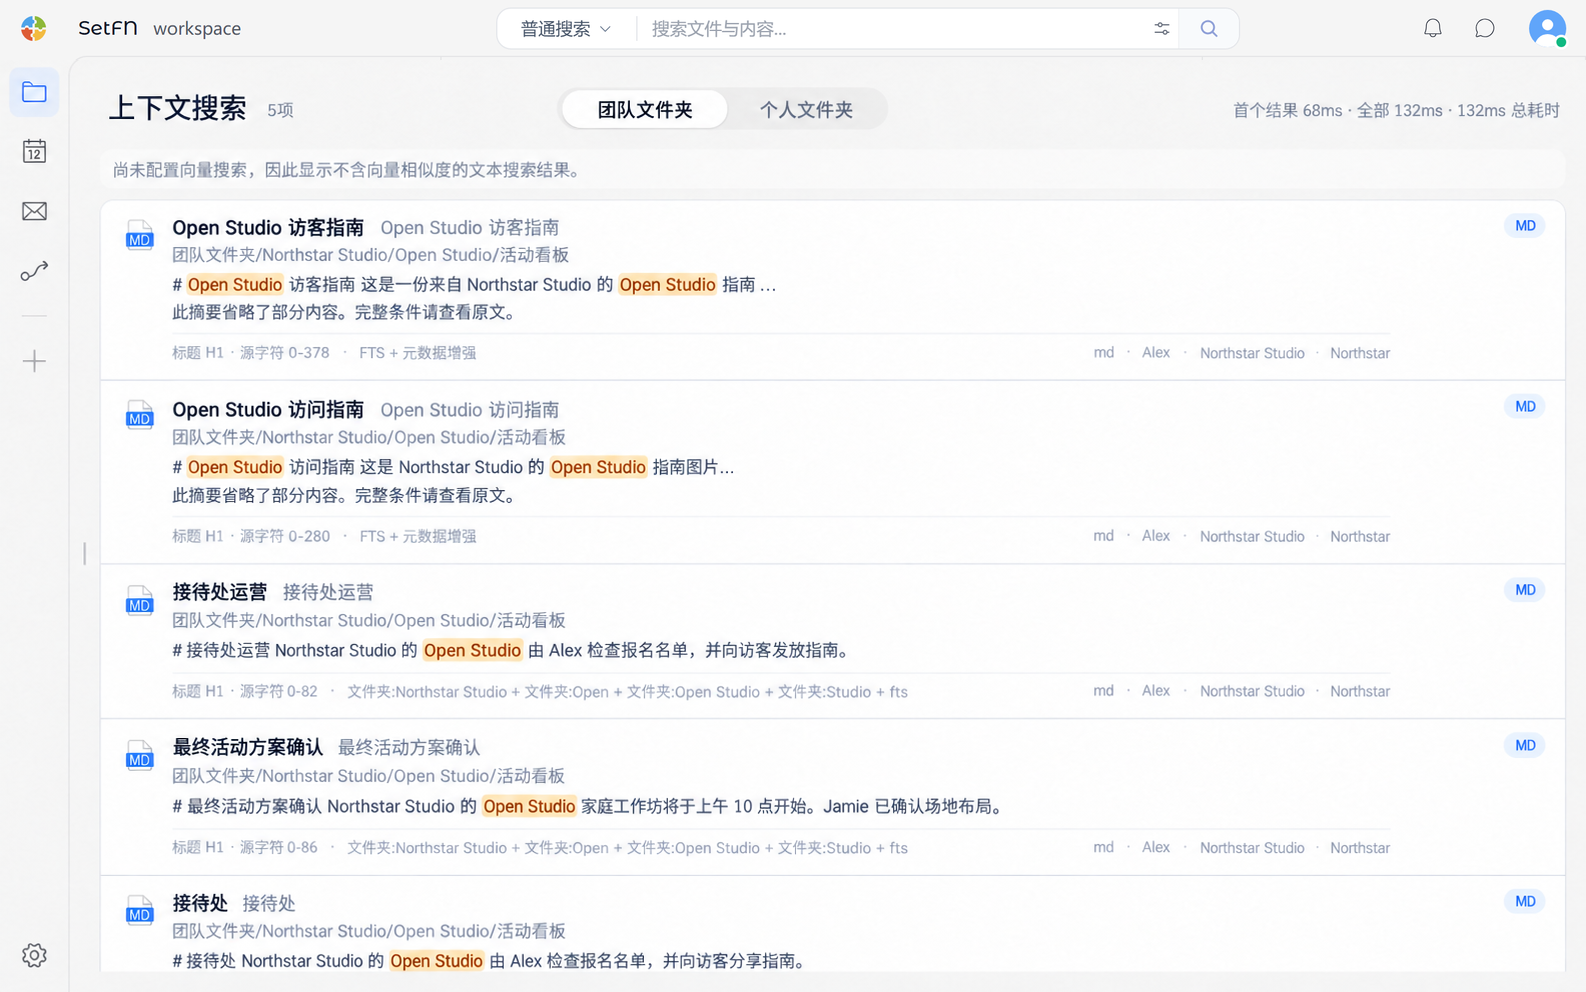
Task: Click MD badge on 最终活动方案确认 row
Action: (x=1525, y=746)
